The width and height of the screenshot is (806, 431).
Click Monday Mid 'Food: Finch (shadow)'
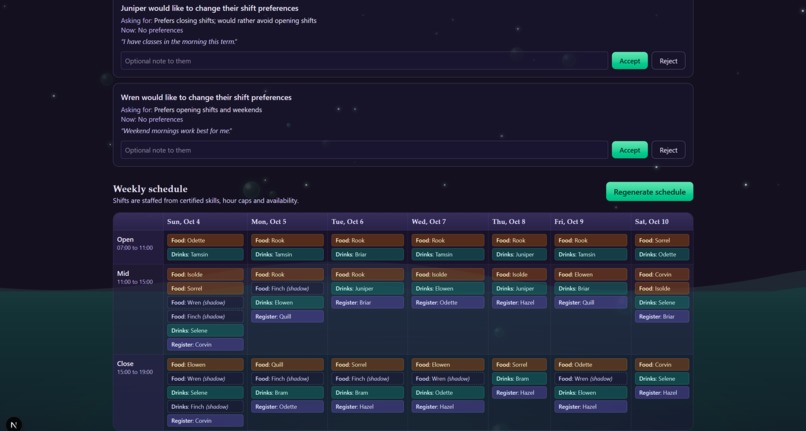(287, 289)
